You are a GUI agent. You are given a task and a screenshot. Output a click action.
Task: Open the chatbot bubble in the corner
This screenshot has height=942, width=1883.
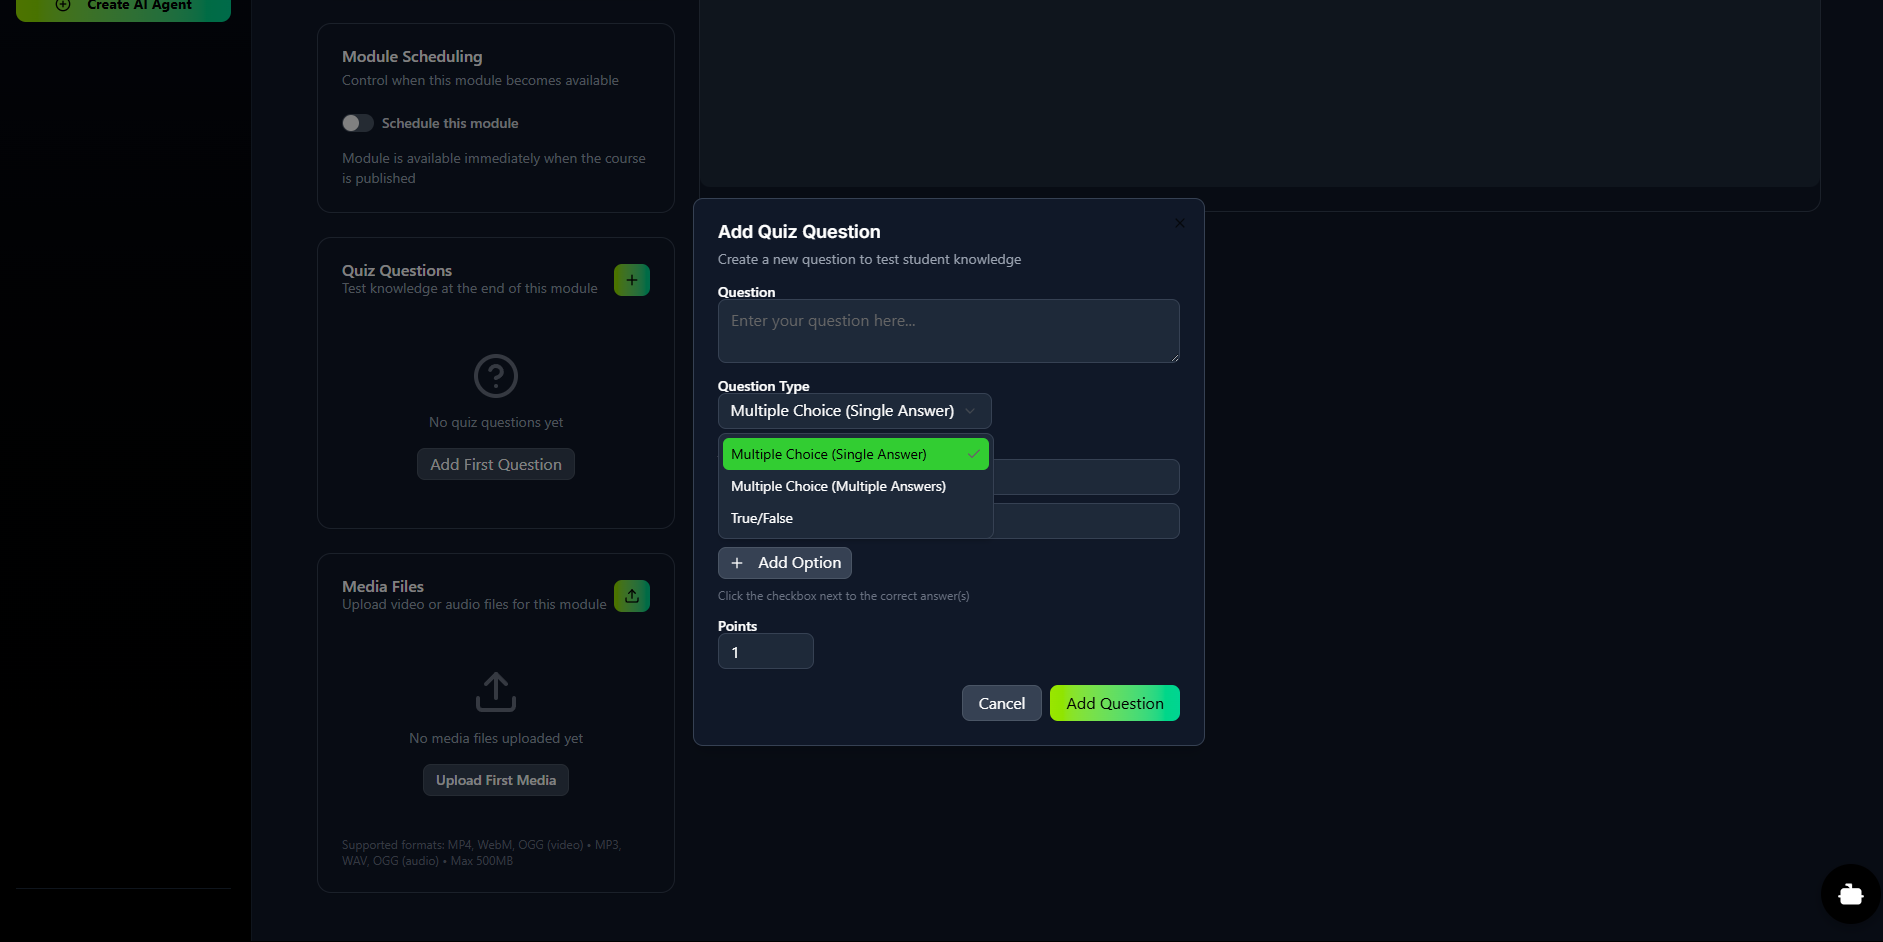1850,894
